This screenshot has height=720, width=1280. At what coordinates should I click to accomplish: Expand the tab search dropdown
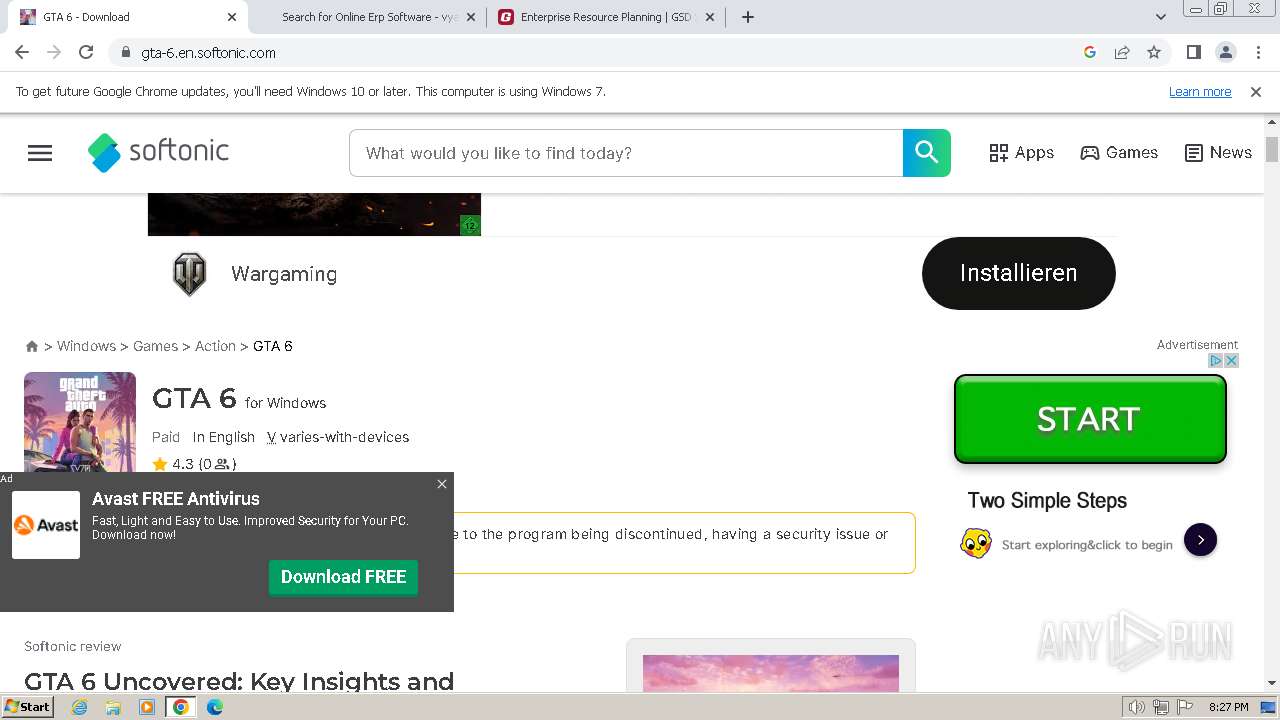click(x=1160, y=17)
